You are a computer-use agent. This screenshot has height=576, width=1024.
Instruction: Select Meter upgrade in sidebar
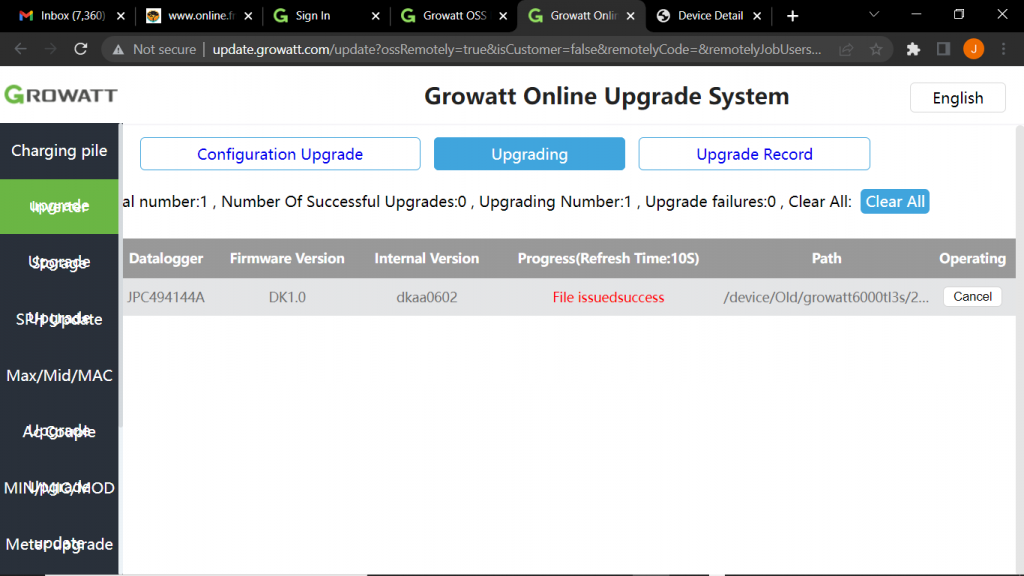[x=59, y=544]
